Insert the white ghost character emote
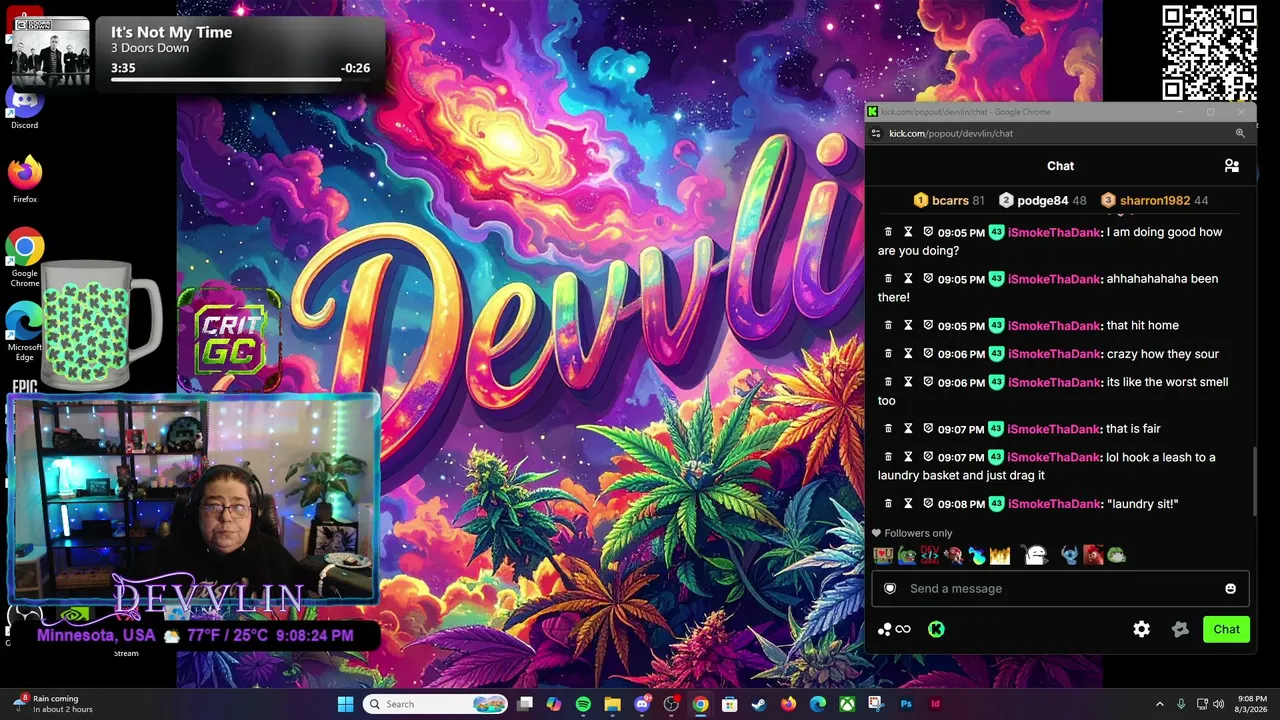The height and width of the screenshot is (720, 1280). click(1036, 555)
